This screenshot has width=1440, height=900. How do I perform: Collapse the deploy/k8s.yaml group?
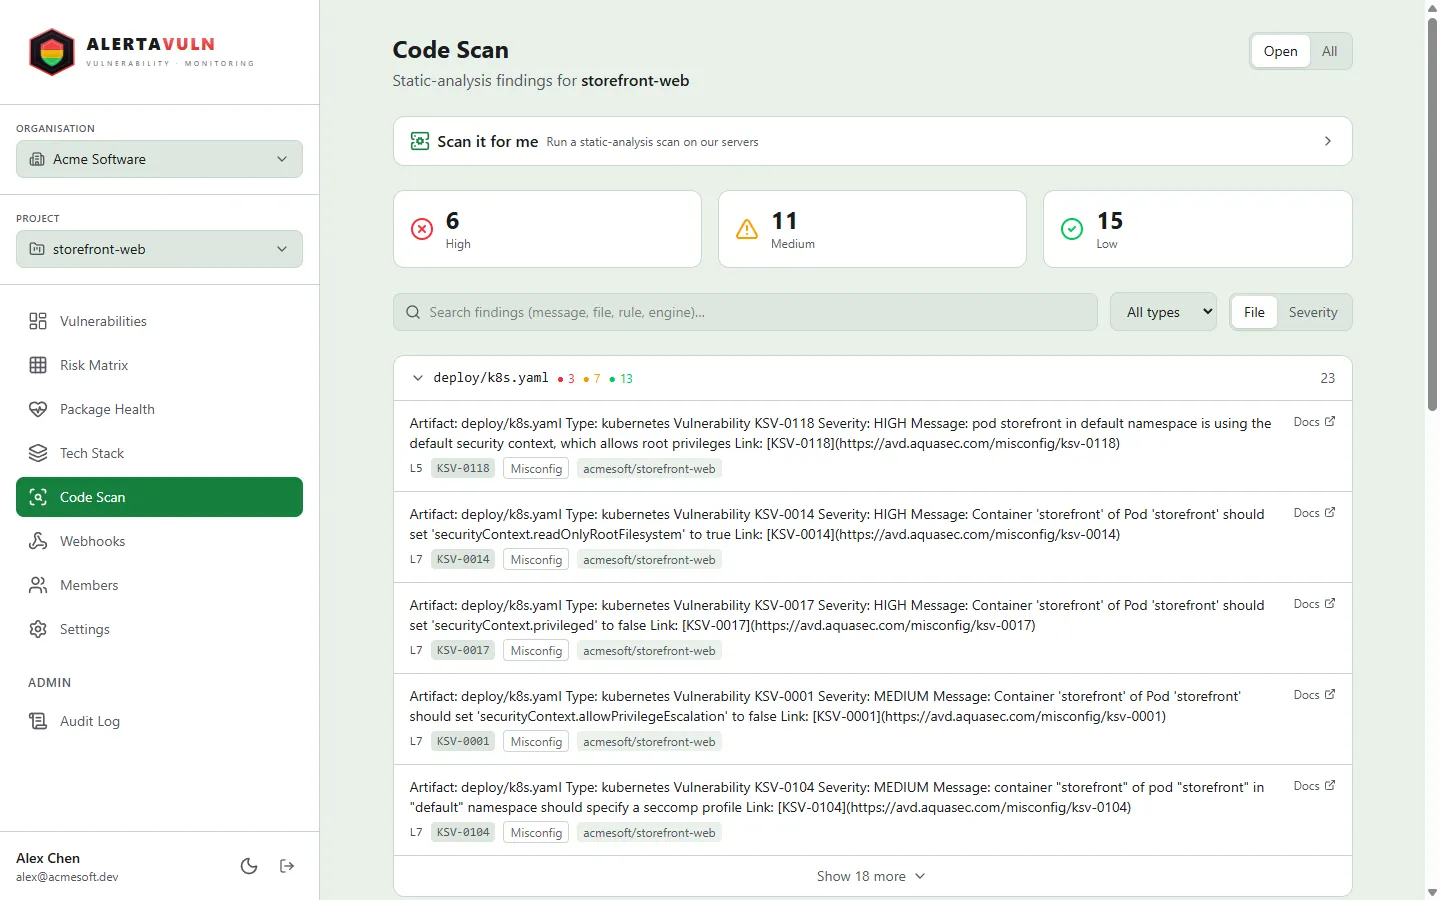coord(418,378)
